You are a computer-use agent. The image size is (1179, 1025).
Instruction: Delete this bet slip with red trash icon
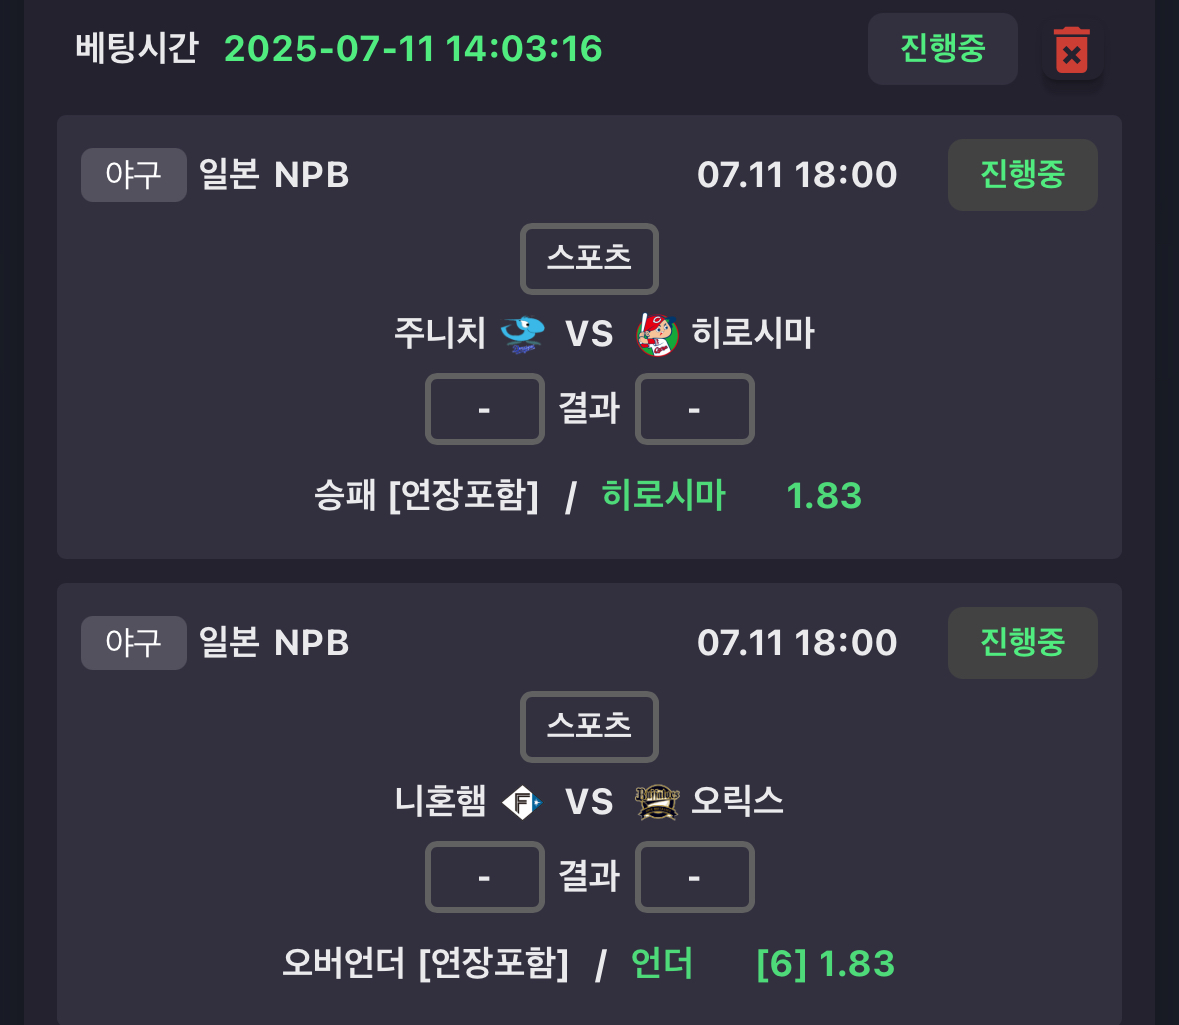click(1072, 50)
